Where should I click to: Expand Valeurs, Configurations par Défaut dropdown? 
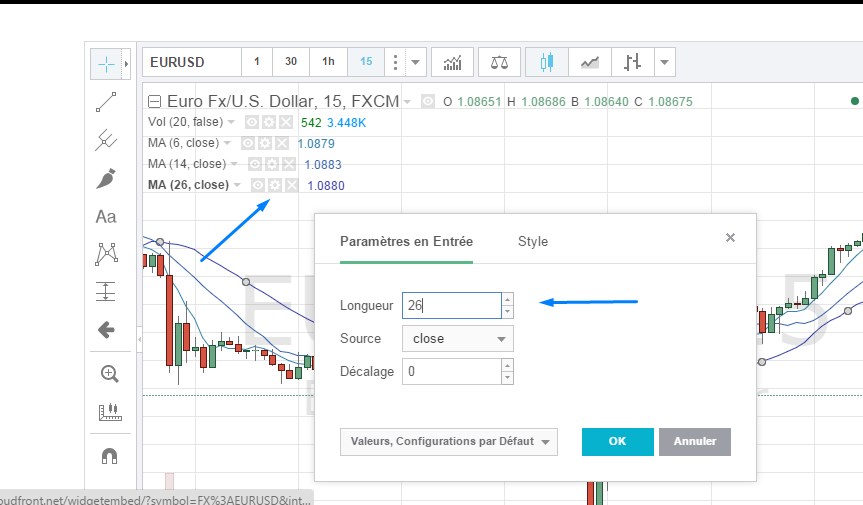click(x=448, y=442)
